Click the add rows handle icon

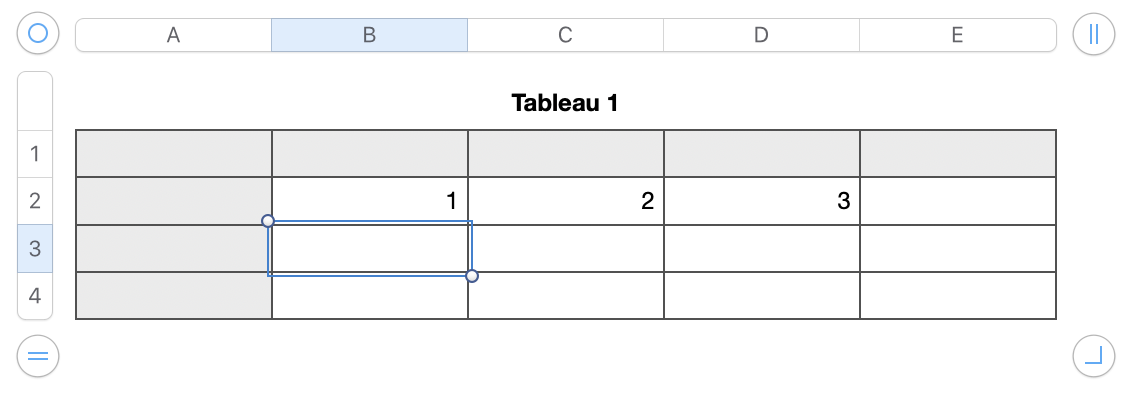[x=38, y=355]
